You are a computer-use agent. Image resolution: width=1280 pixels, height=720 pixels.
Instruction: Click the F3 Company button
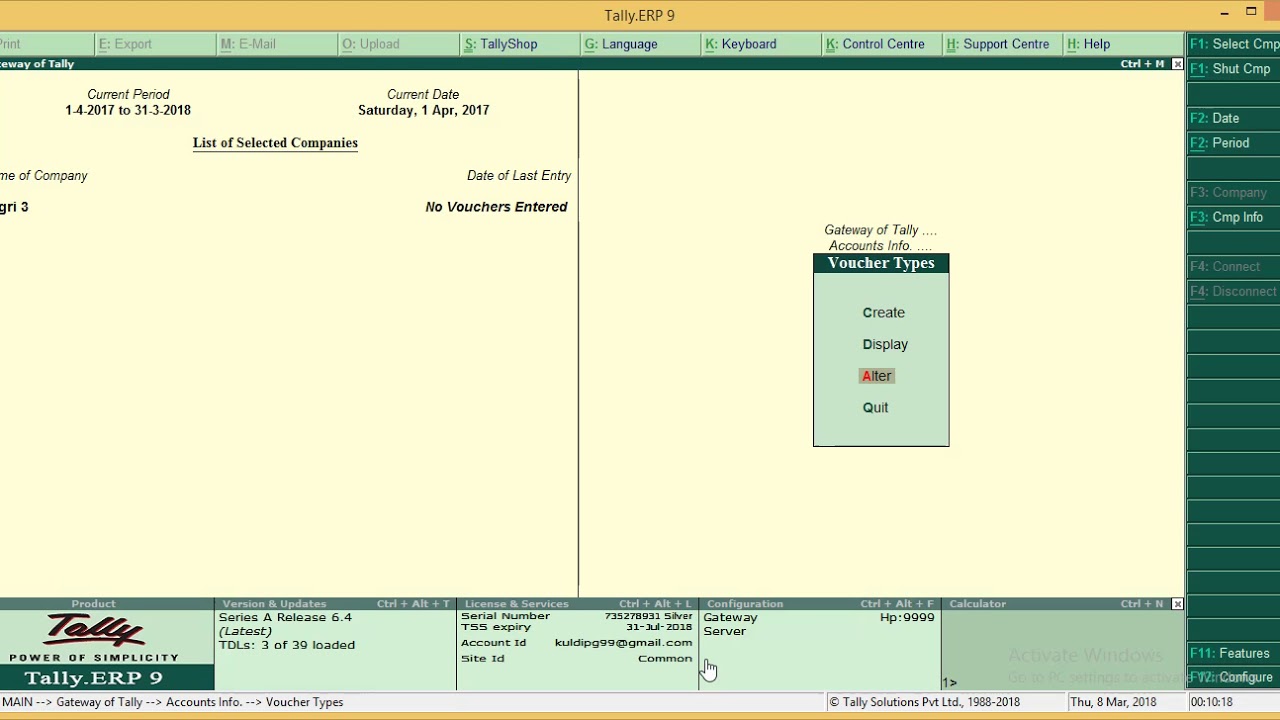[1233, 192]
